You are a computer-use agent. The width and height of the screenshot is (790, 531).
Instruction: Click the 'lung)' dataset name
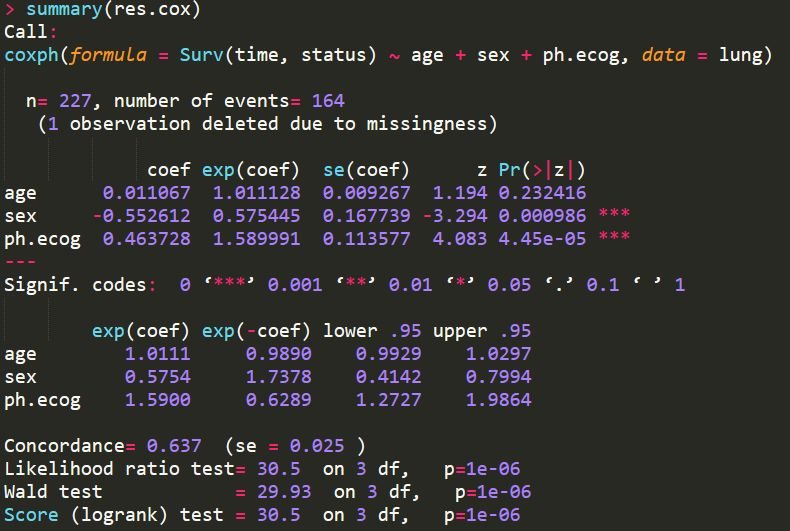[745, 54]
